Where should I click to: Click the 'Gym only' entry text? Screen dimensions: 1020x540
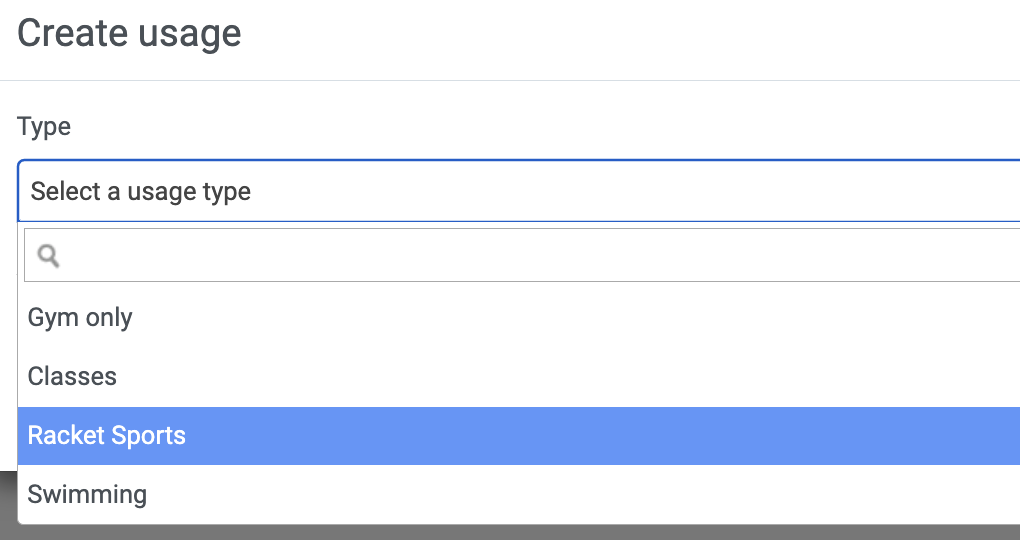point(80,317)
